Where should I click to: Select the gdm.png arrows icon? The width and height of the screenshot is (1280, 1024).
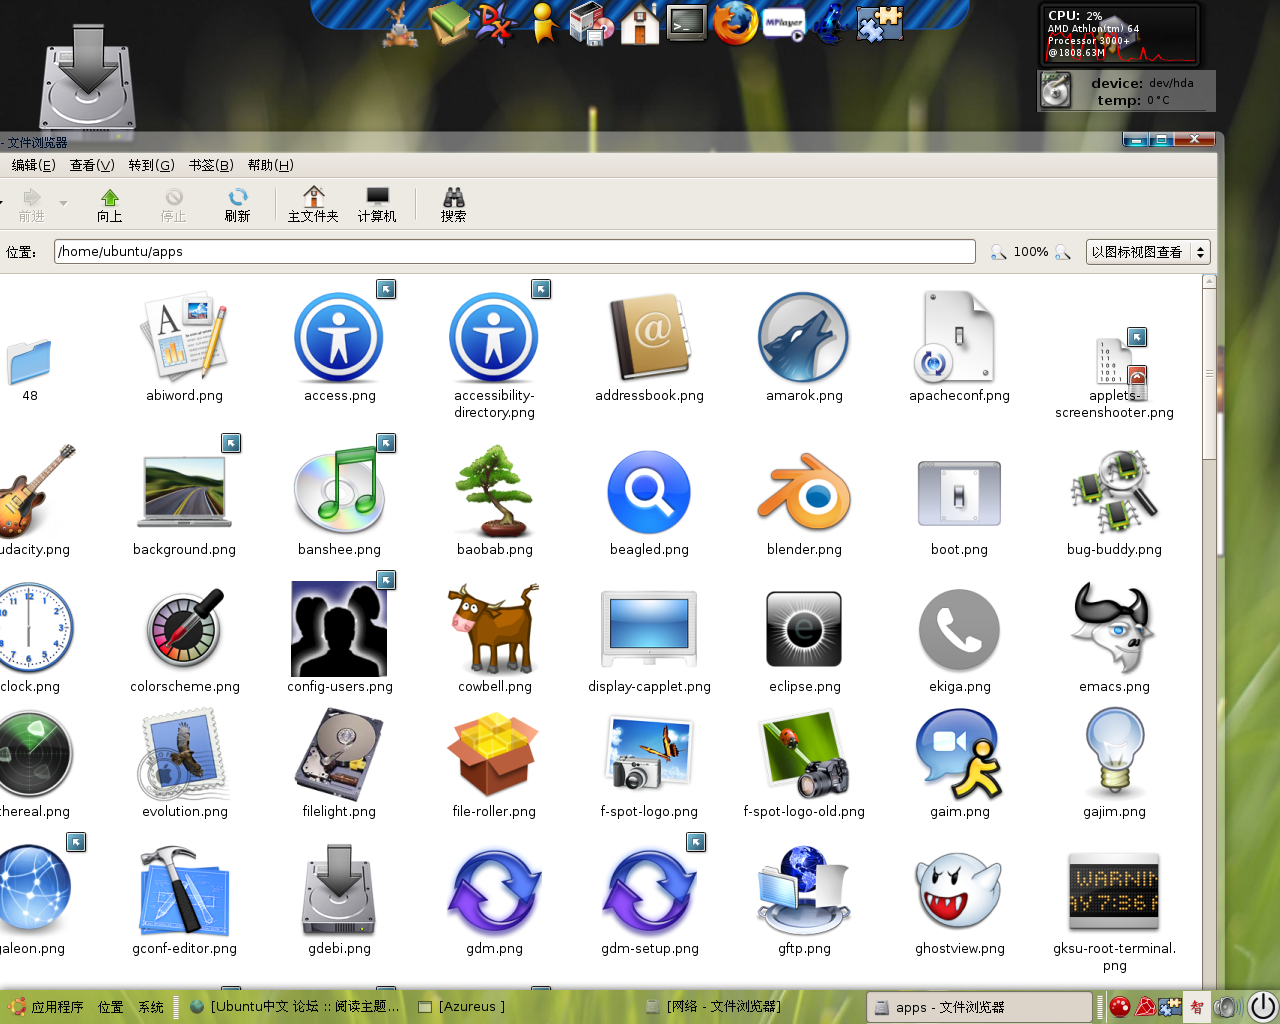(494, 890)
